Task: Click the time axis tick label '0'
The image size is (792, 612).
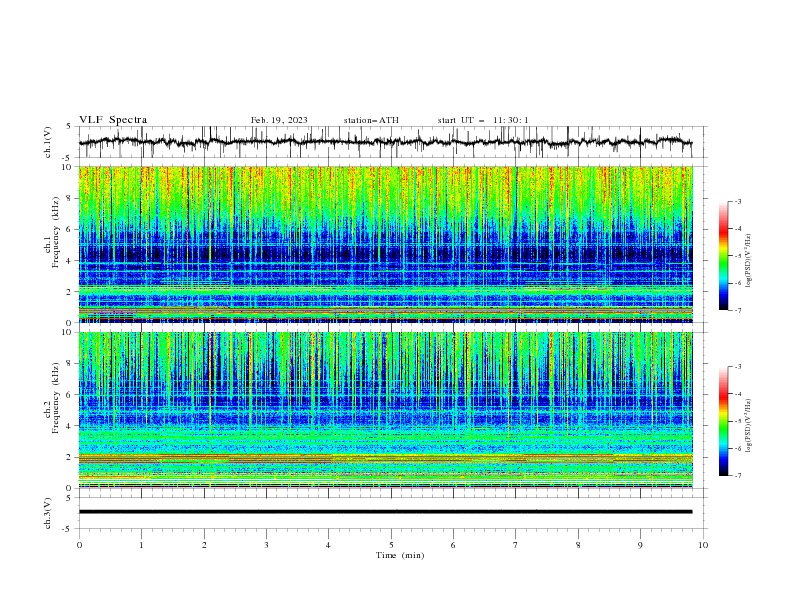Action: click(79, 545)
